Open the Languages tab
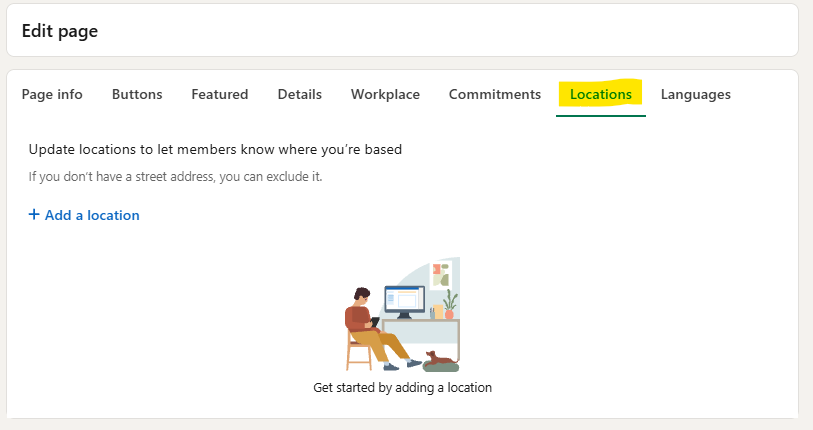Screen dimensions: 813x430 click(695, 94)
